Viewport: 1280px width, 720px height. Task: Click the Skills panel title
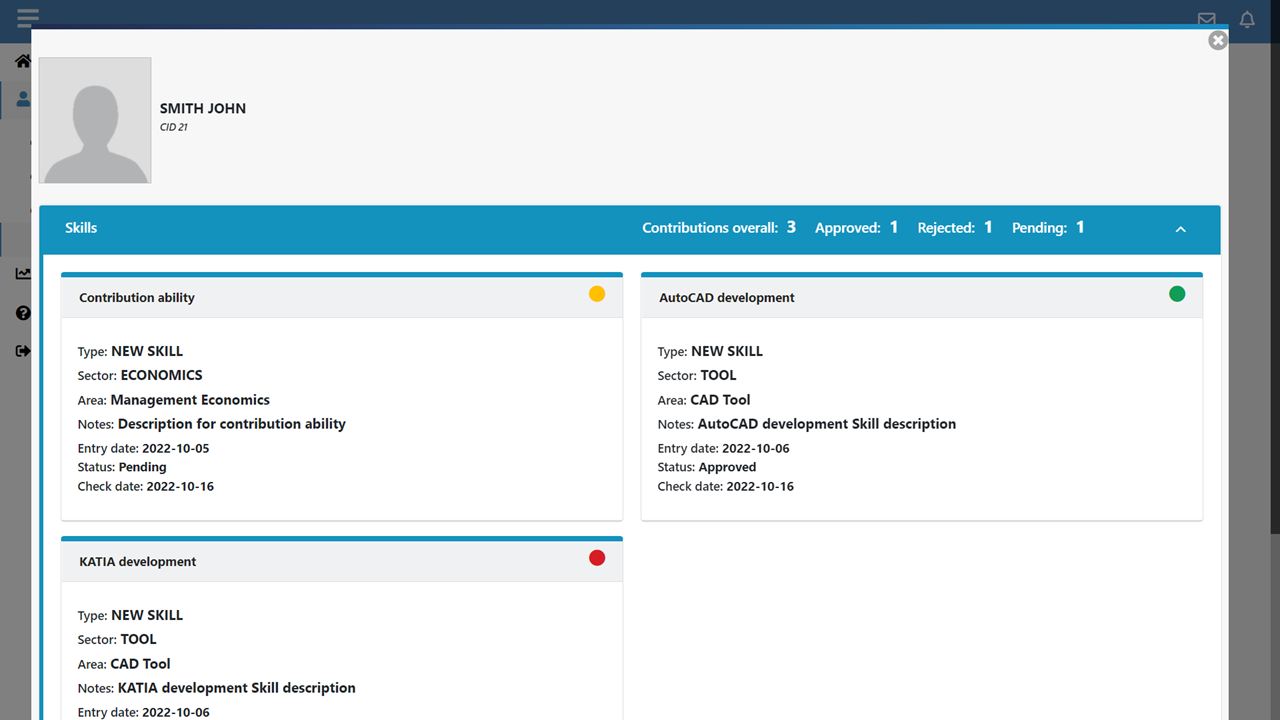pyautogui.click(x=81, y=228)
